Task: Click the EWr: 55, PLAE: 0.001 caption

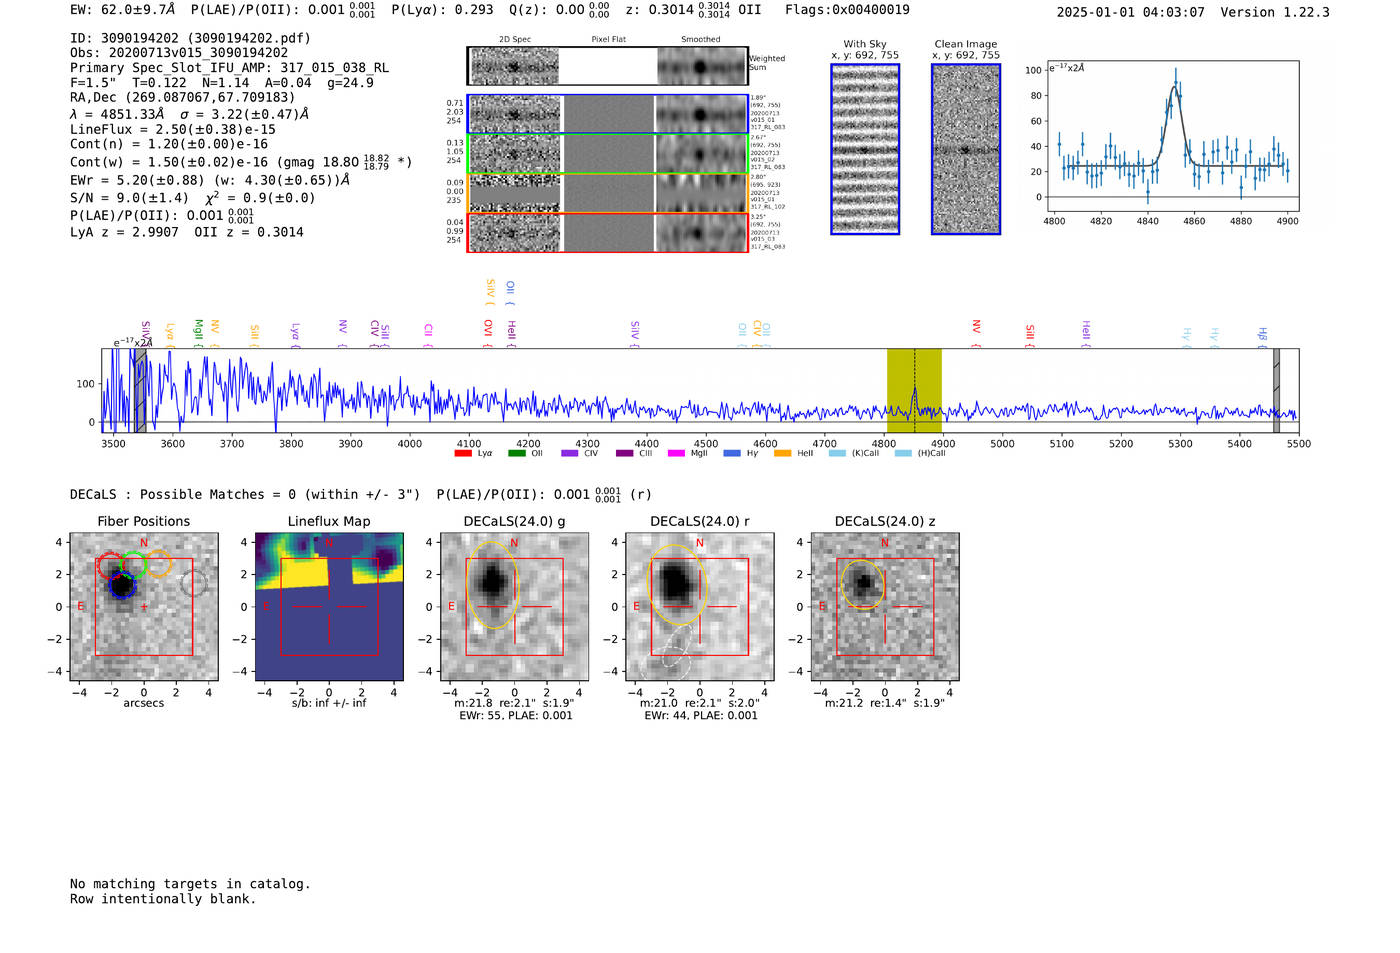Action: coord(516,716)
